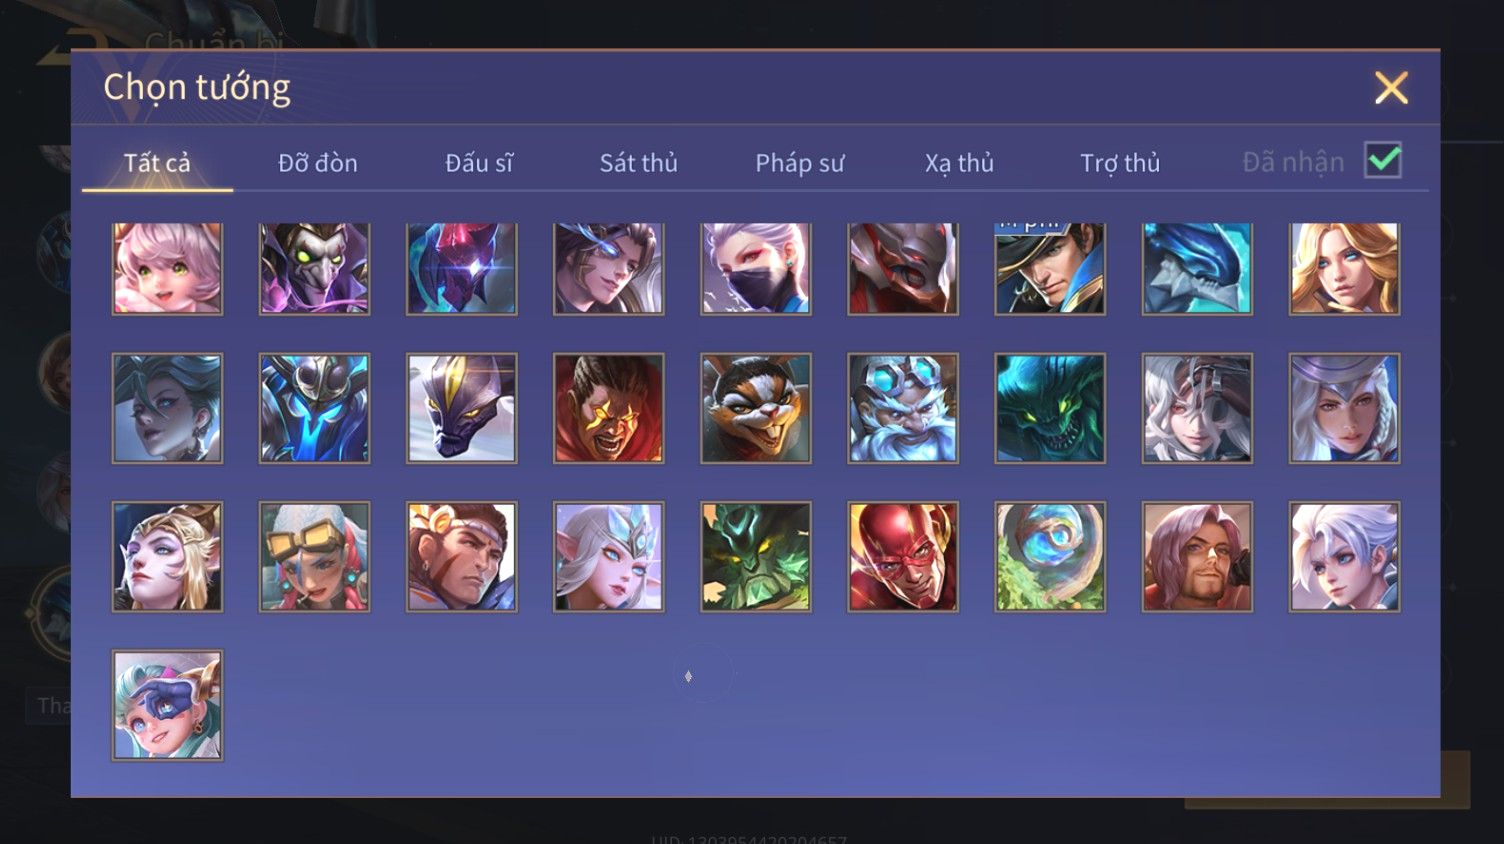Viewport: 1504px width, 844px height.
Task: Open the Đấu sĩ tab
Action: coord(479,163)
